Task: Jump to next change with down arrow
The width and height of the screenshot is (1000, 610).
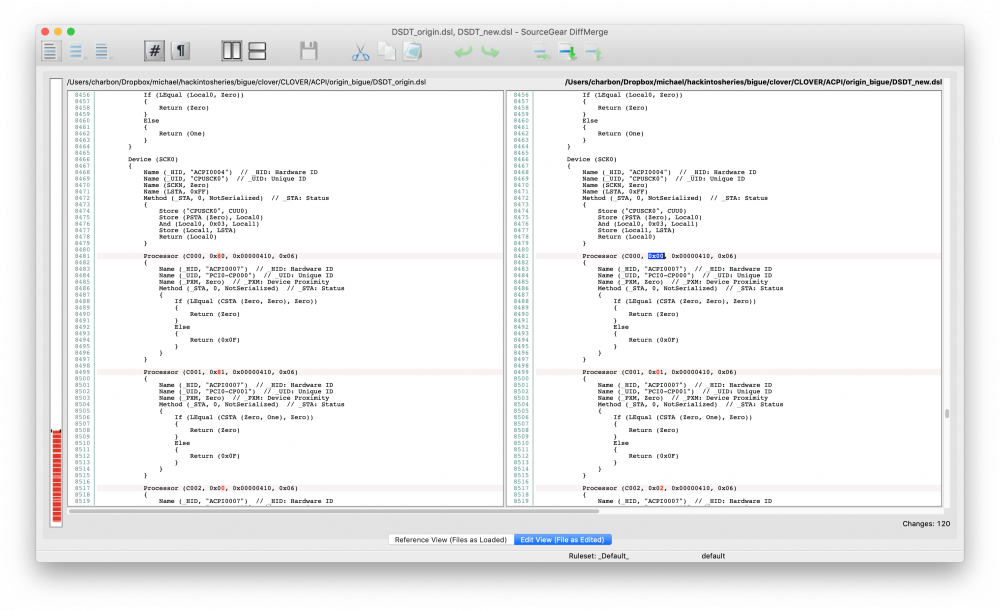Action: (568, 52)
